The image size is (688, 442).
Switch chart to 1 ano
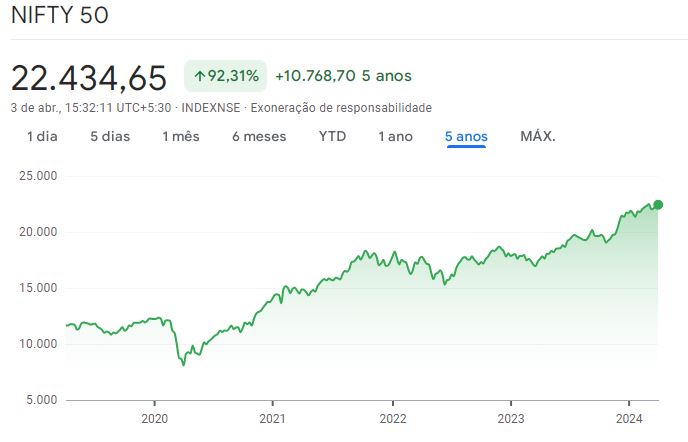395,136
